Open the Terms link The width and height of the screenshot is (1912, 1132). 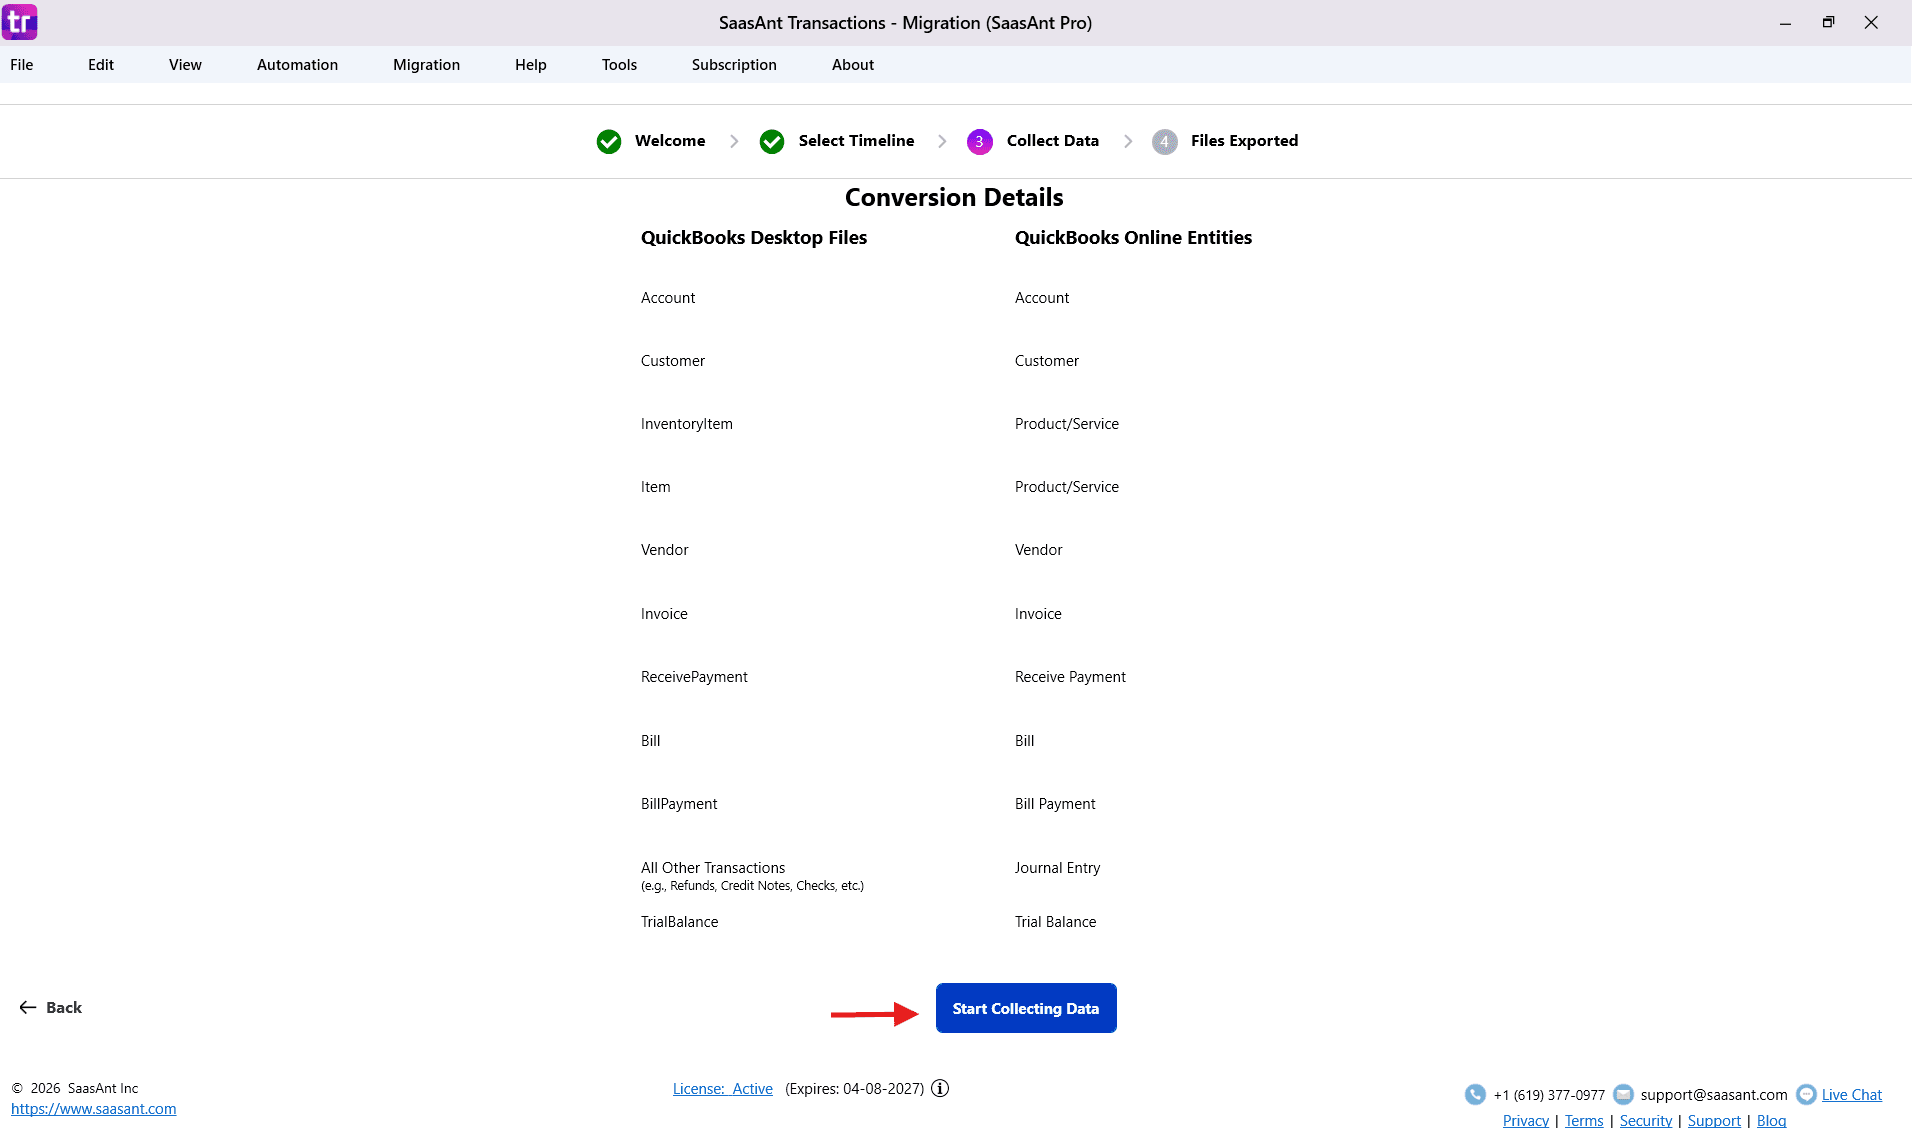(1584, 1121)
